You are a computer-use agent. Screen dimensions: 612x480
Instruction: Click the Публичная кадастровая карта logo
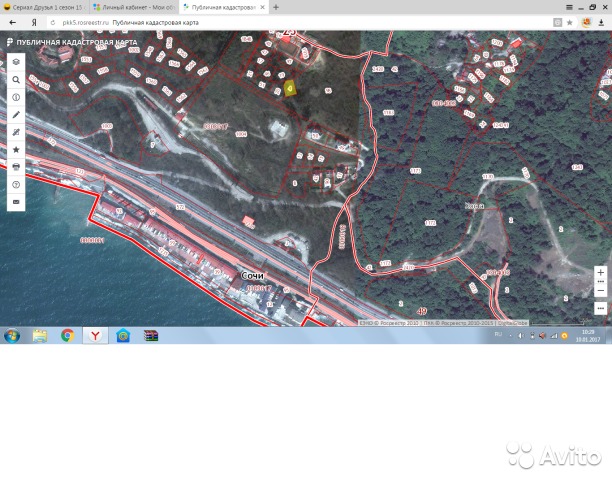coord(72,42)
